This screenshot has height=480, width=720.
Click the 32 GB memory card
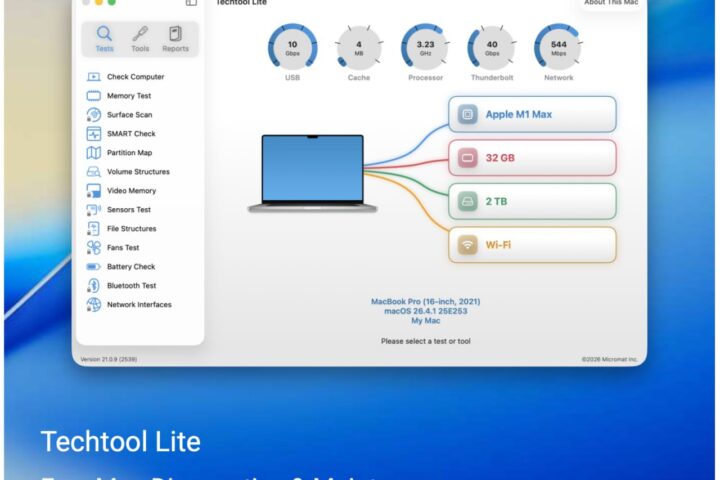click(x=532, y=158)
